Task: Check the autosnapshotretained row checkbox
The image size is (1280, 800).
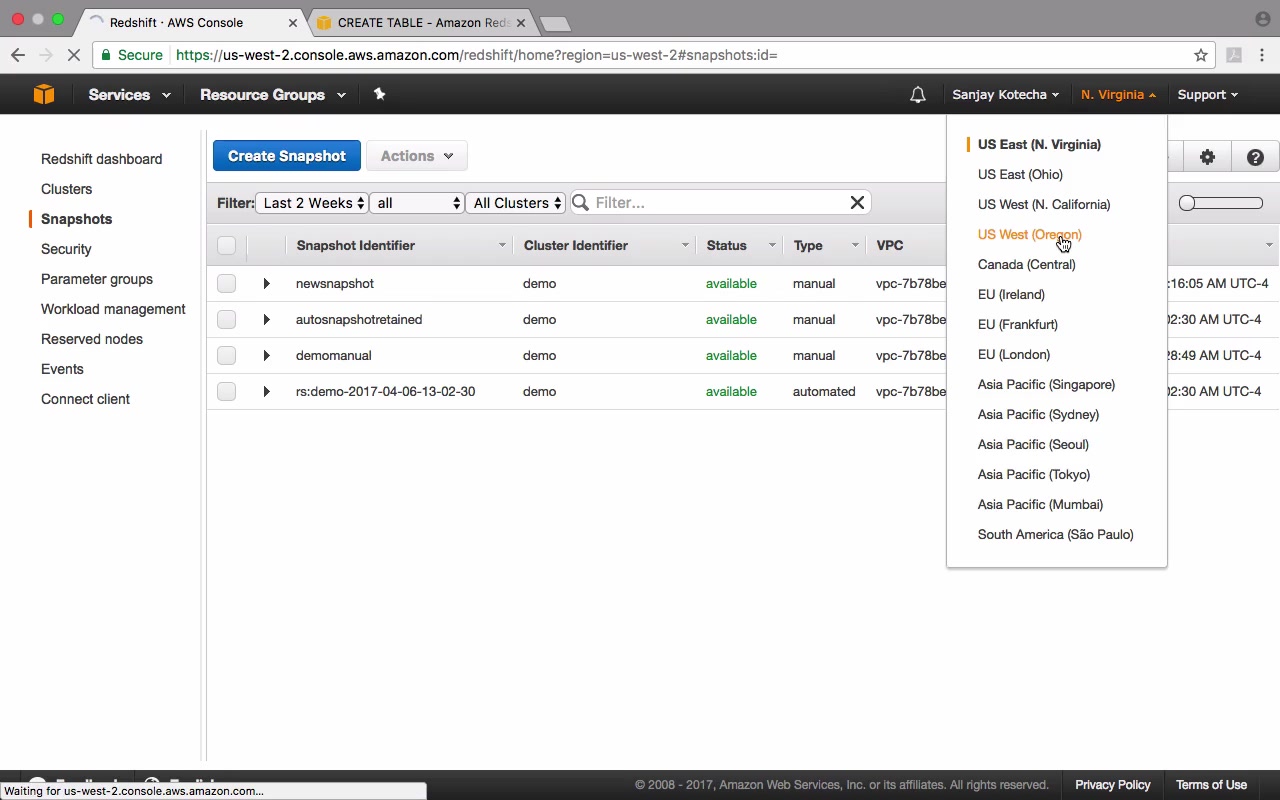Action: coord(226,319)
